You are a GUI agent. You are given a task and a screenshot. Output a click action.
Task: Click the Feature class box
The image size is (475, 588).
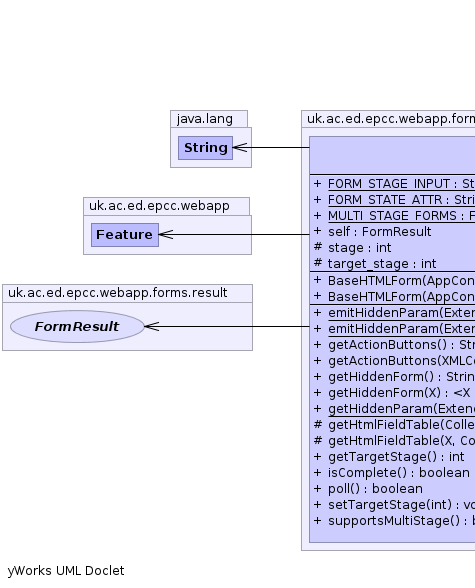click(125, 235)
